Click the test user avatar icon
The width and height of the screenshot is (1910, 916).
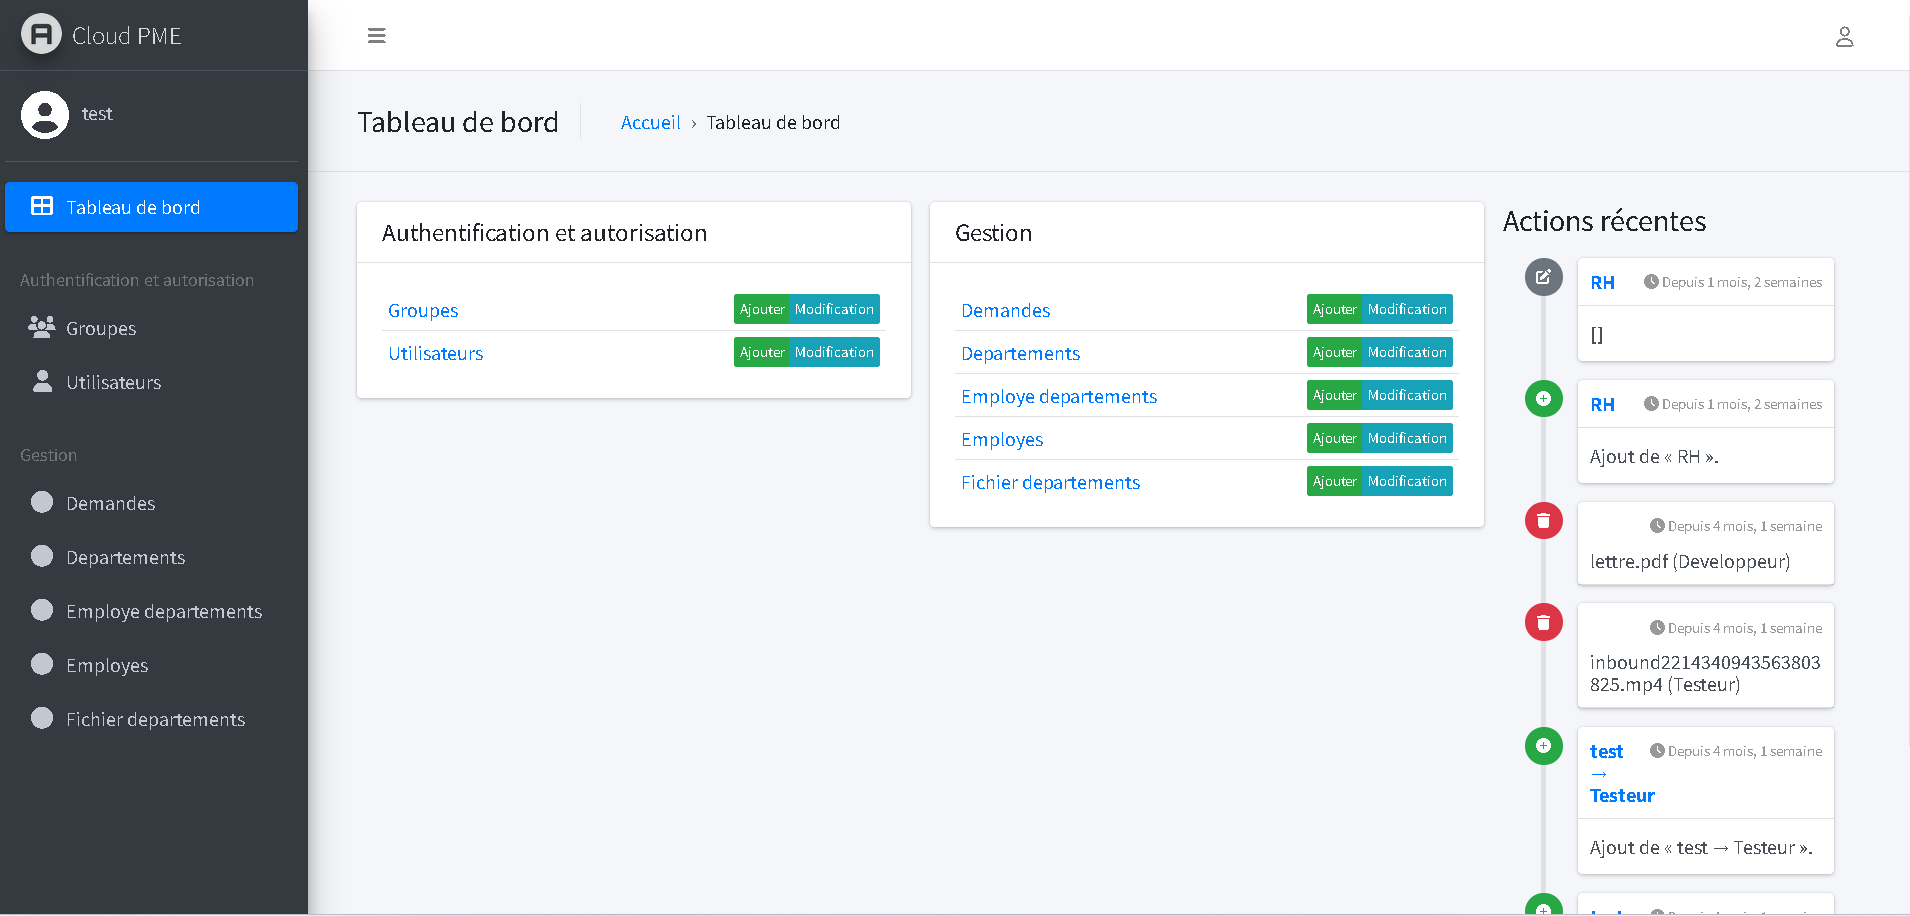point(44,114)
